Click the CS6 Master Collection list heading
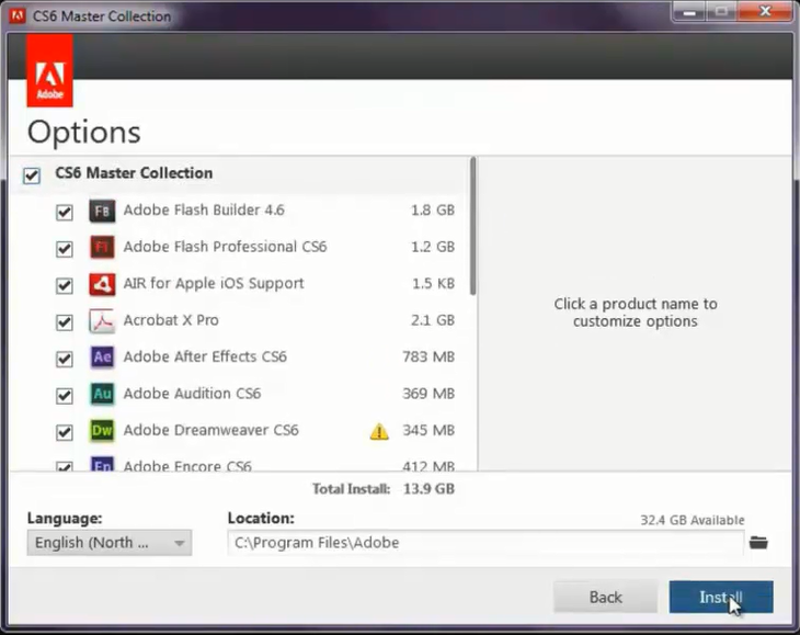This screenshot has height=635, width=800. (134, 173)
